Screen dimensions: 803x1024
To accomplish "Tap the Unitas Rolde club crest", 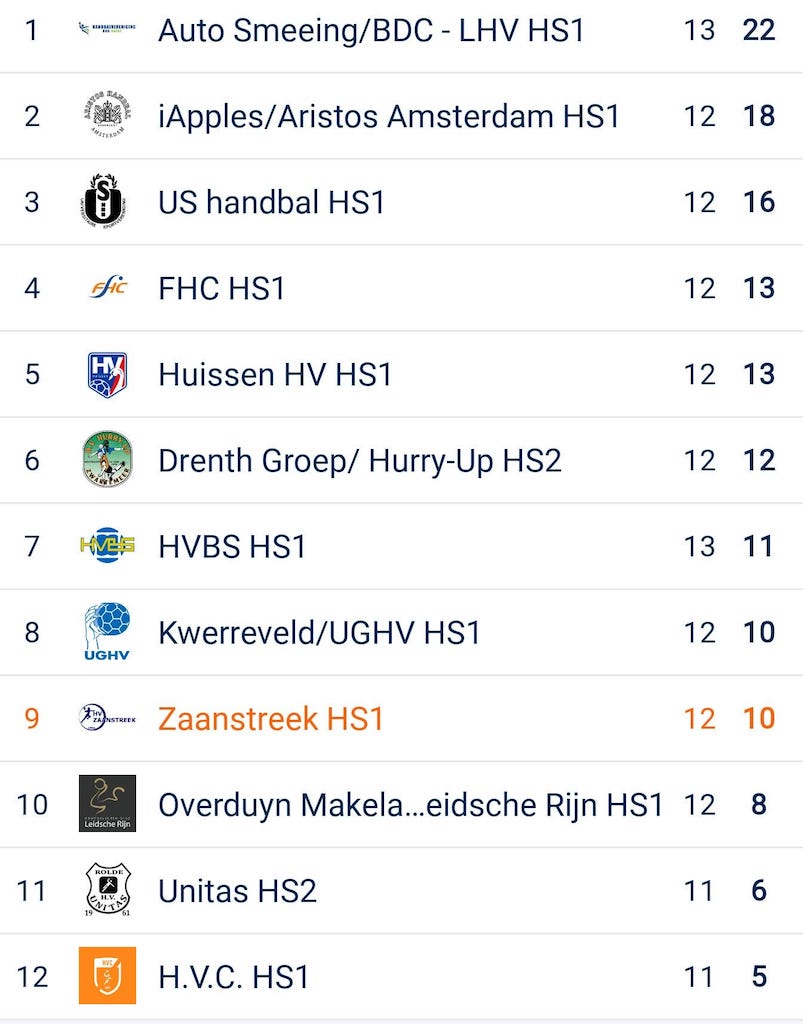I will pos(107,890).
